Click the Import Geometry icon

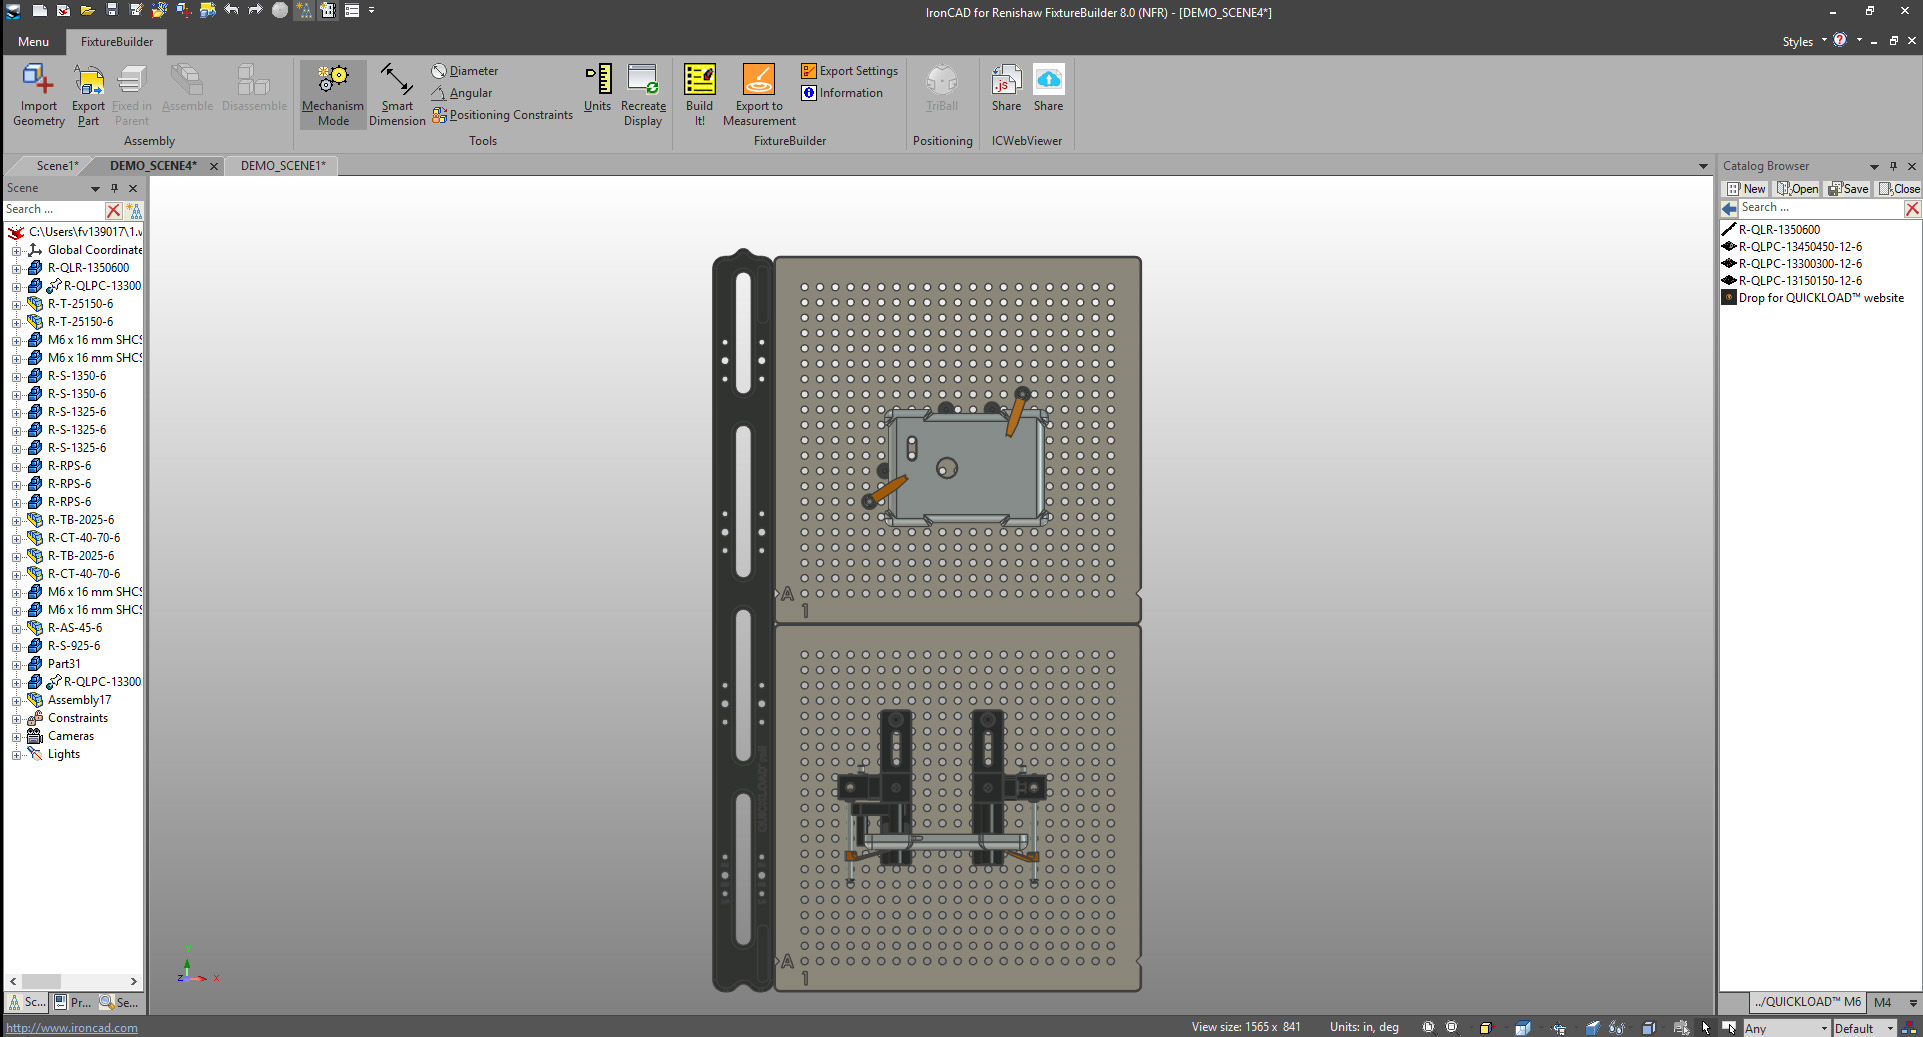(38, 80)
